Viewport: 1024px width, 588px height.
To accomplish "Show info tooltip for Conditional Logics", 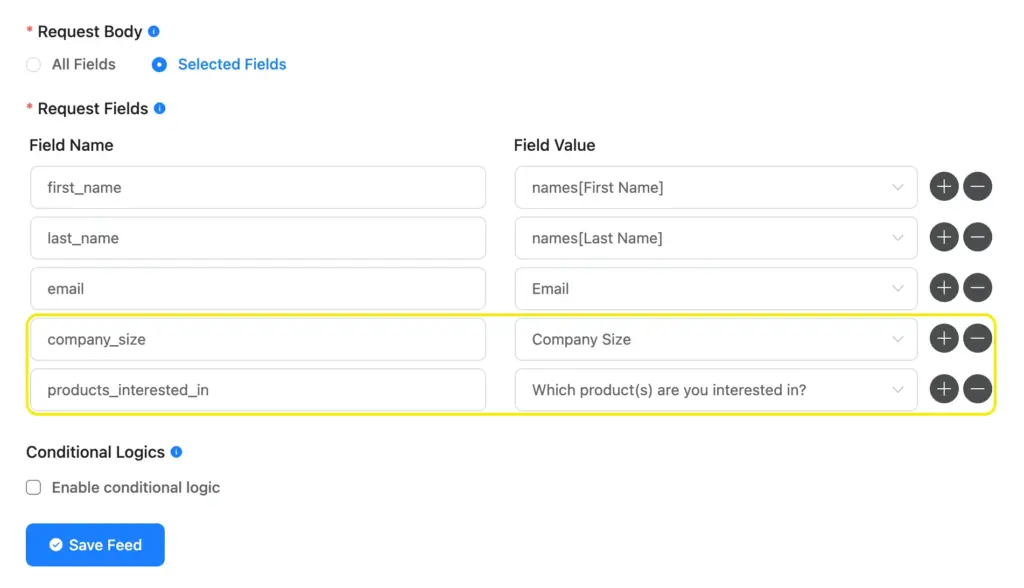I will pyautogui.click(x=176, y=452).
